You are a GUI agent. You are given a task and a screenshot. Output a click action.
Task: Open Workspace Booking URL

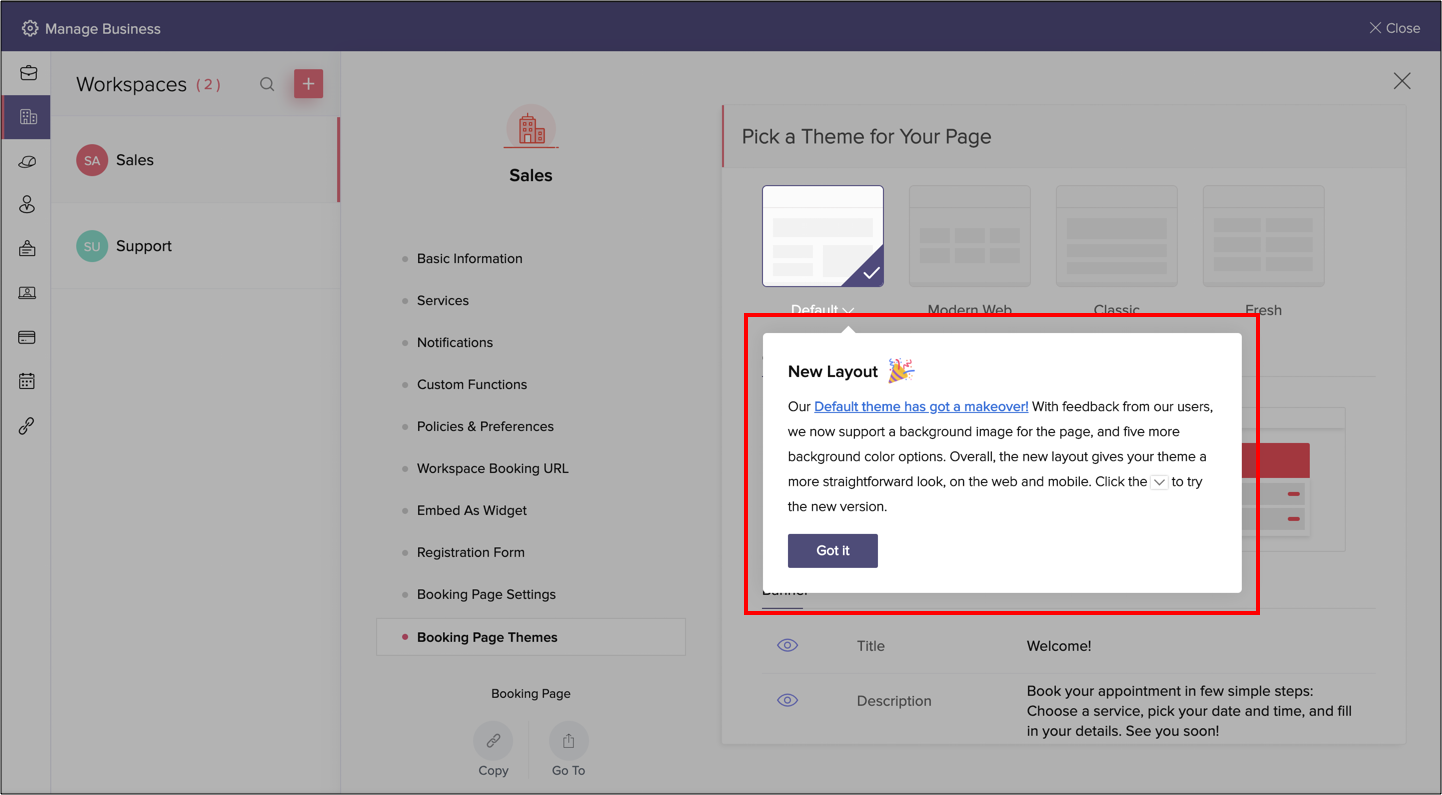click(492, 468)
